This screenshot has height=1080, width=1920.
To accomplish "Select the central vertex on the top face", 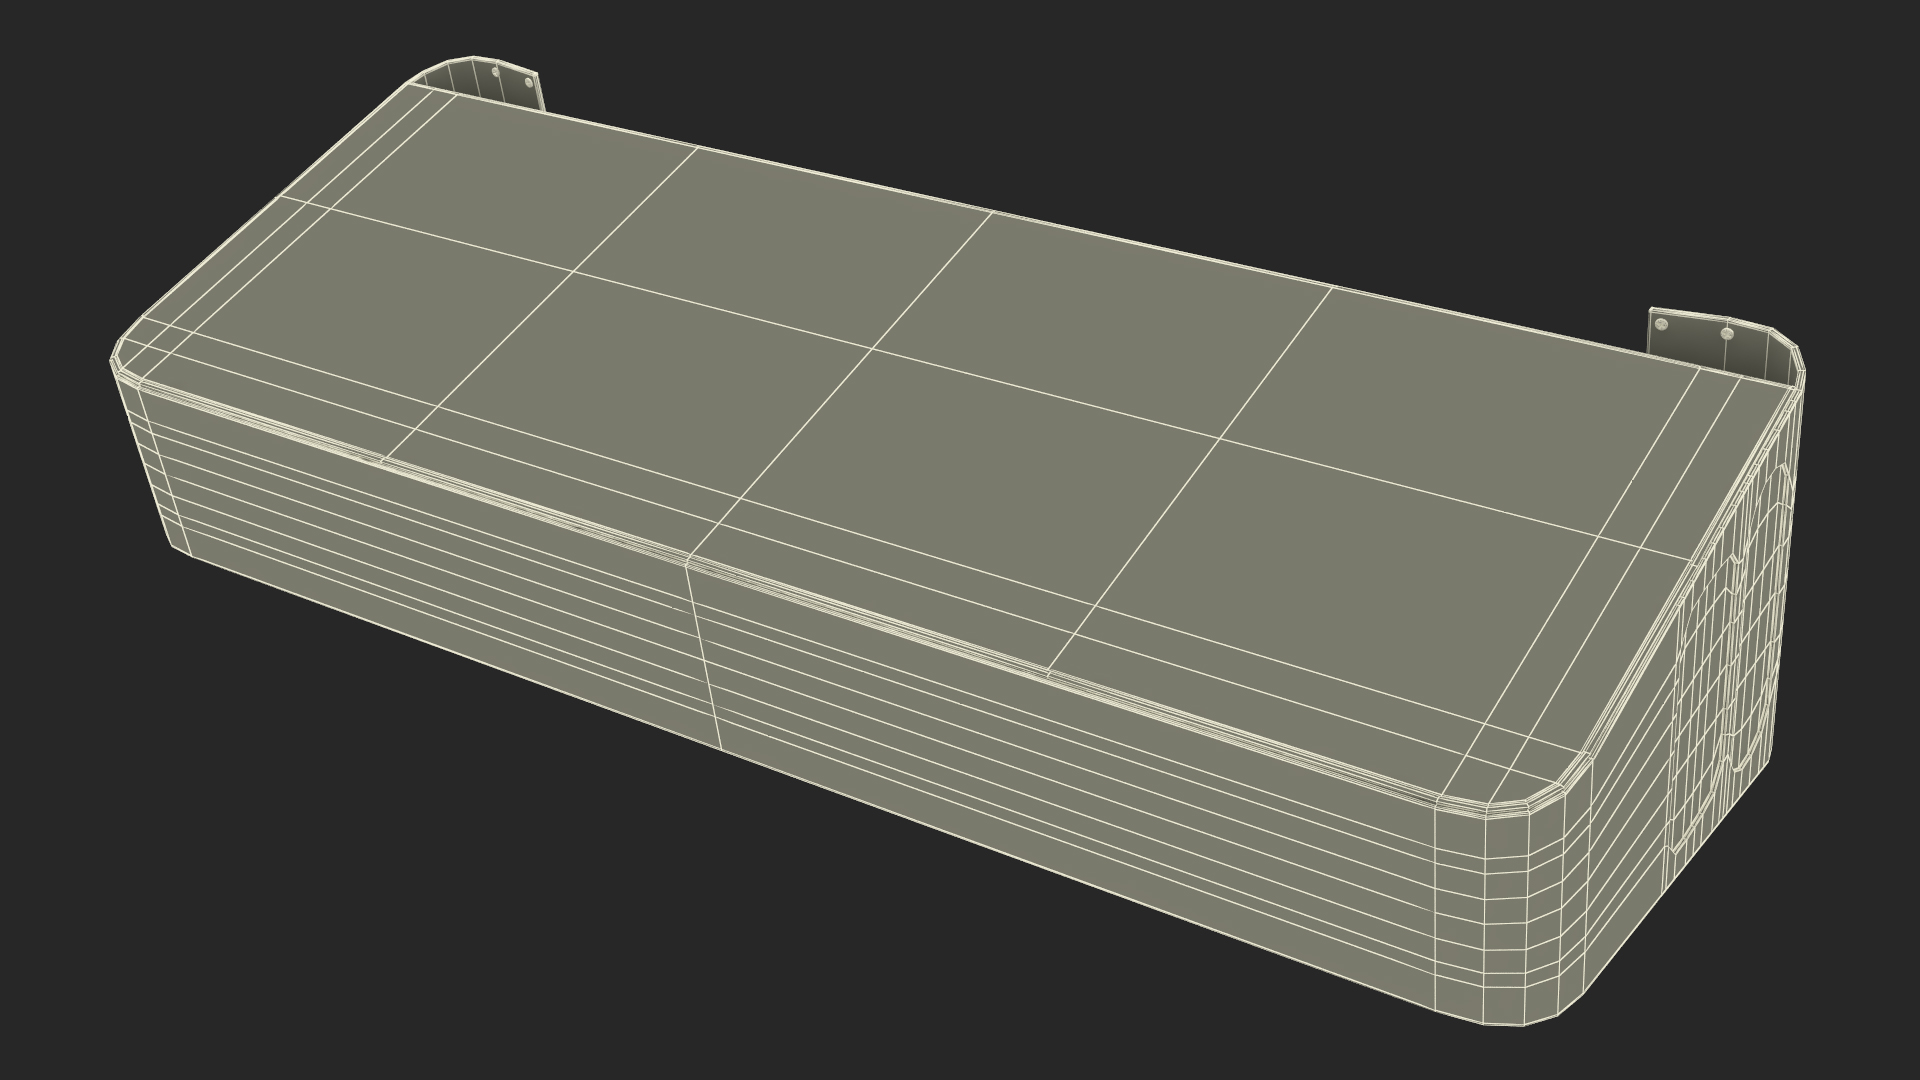I will [872, 347].
